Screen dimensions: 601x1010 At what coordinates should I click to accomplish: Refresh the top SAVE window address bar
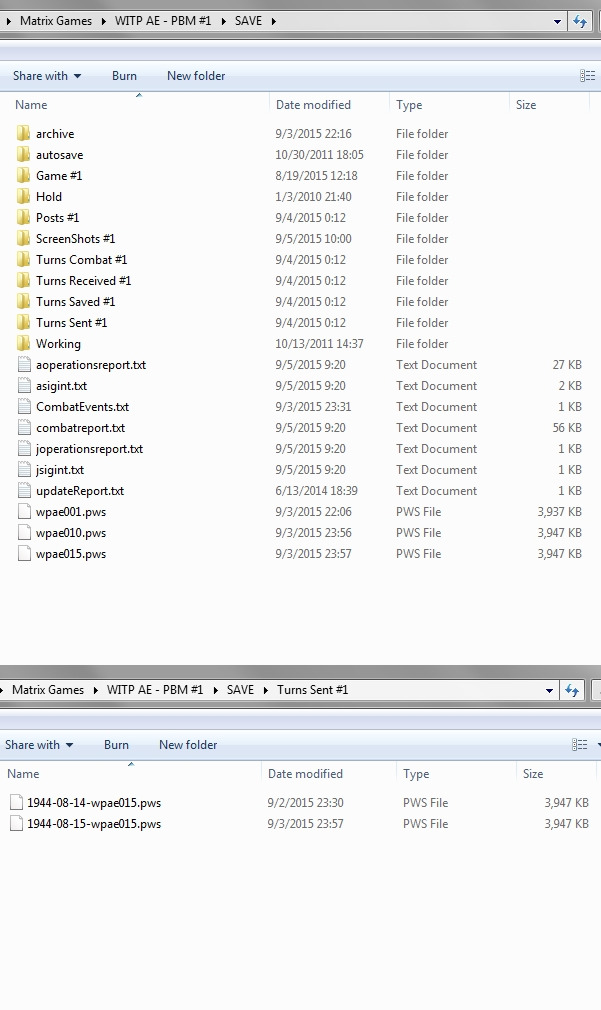[x=580, y=21]
